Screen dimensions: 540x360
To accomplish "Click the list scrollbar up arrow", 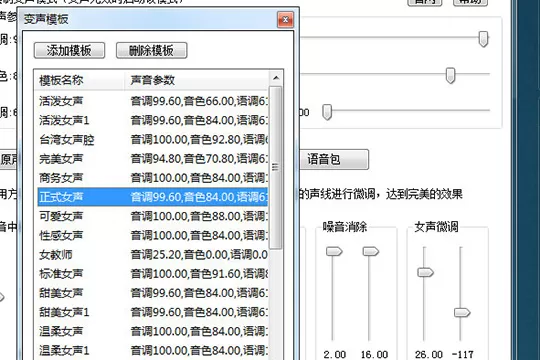I will point(276,78).
